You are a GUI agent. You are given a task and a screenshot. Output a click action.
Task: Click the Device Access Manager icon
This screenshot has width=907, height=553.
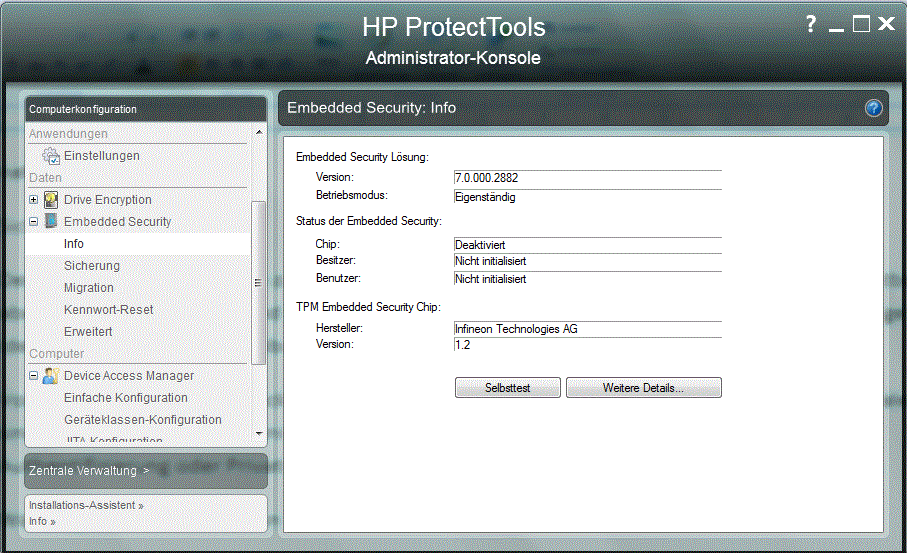tap(50, 375)
